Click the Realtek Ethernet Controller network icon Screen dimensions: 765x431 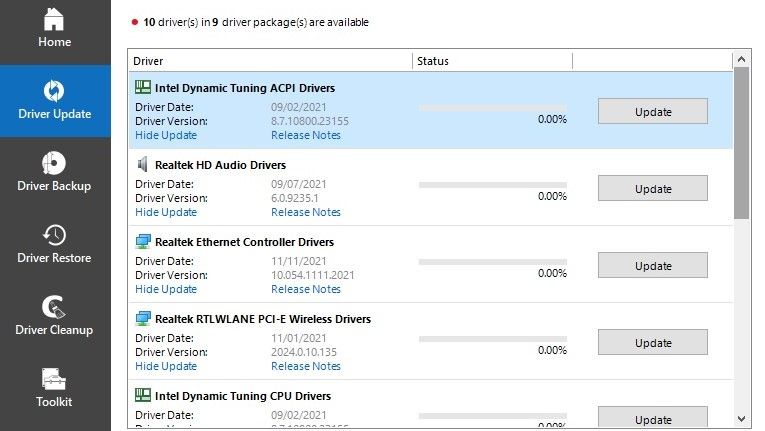pyautogui.click(x=143, y=242)
